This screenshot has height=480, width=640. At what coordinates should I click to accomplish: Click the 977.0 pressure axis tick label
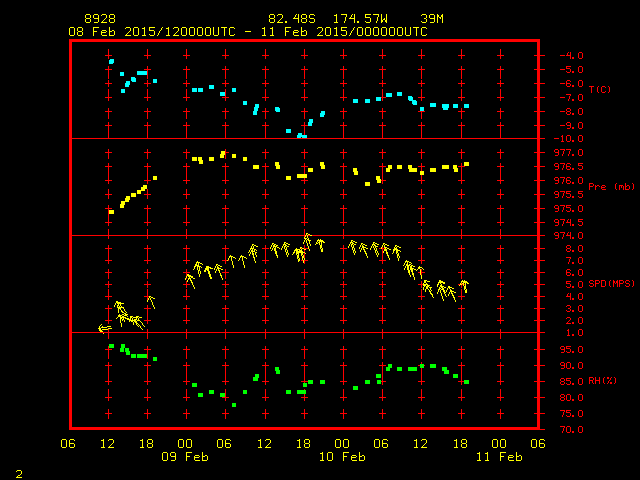569,152
